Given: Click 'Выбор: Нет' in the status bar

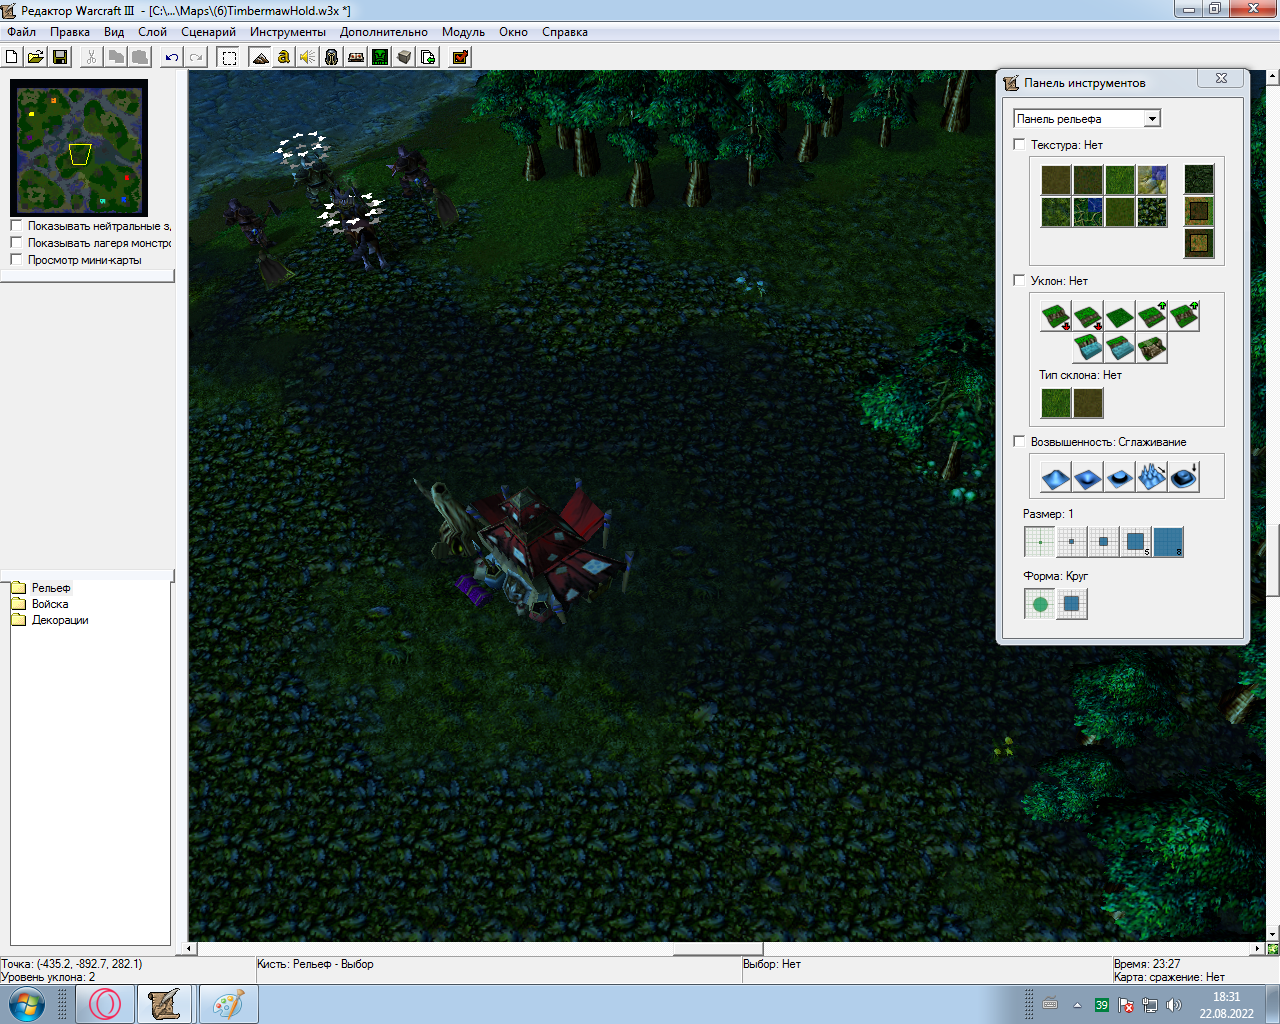Looking at the screenshot, I should pyautogui.click(x=772, y=964).
